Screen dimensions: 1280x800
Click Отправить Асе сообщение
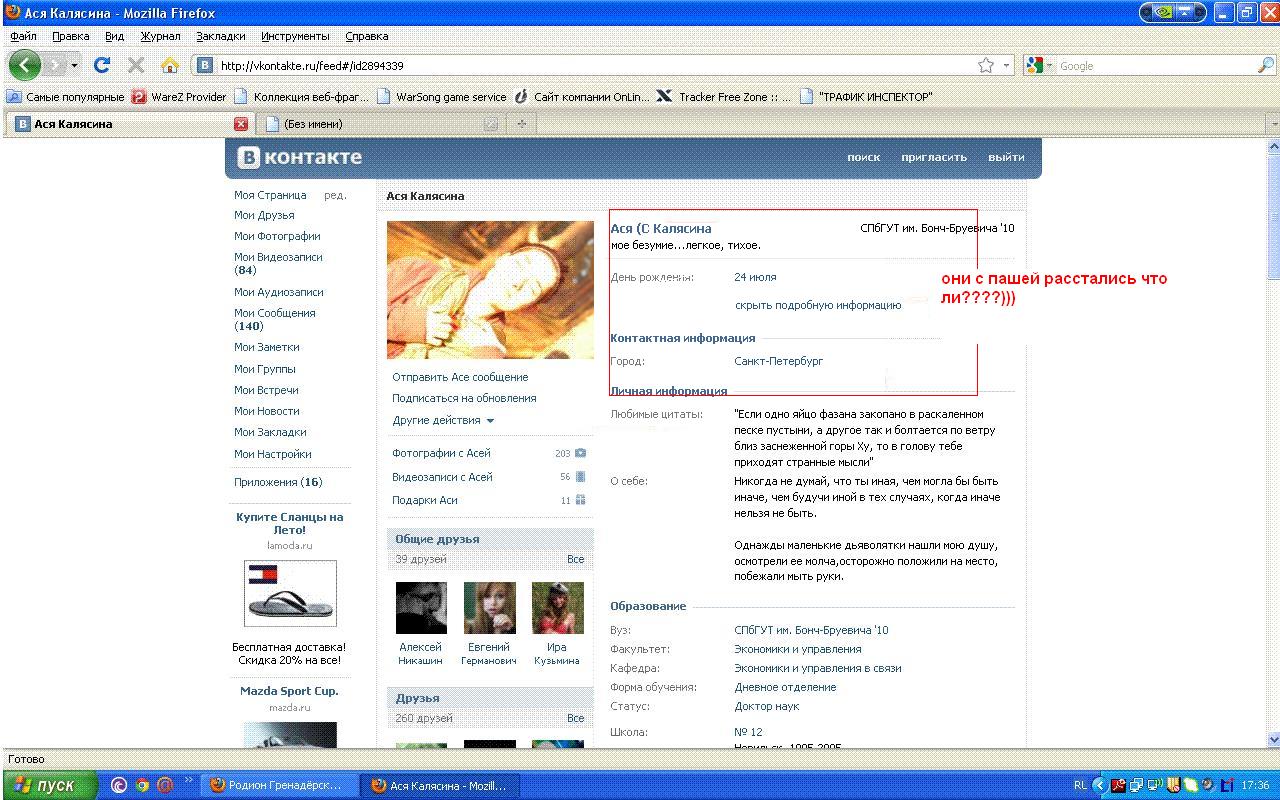click(460, 377)
